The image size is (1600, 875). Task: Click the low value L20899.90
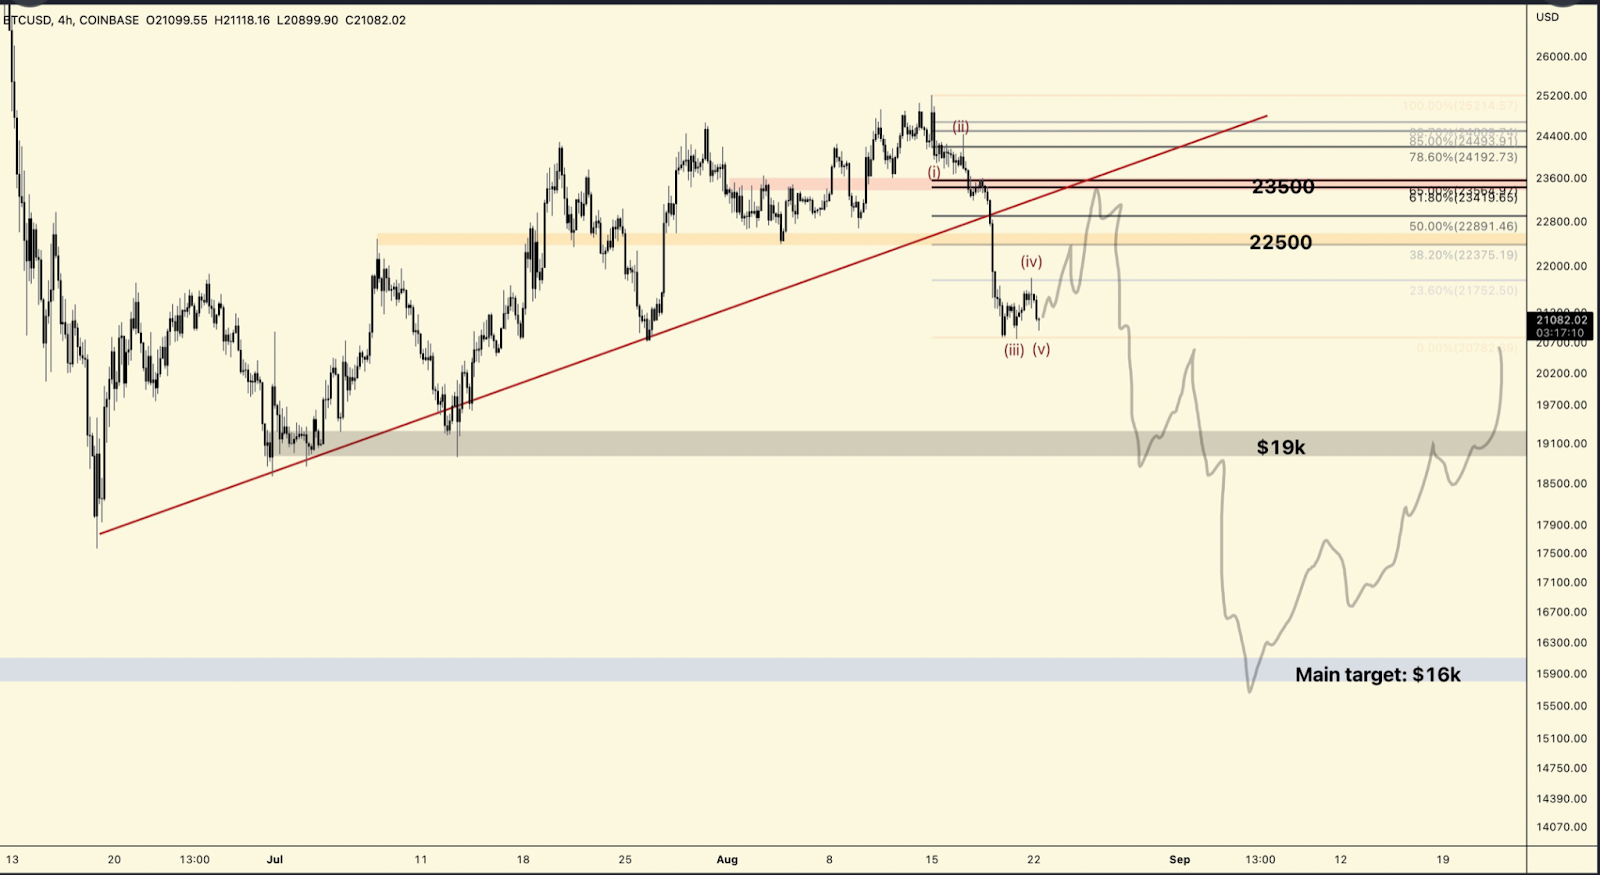click(x=308, y=20)
